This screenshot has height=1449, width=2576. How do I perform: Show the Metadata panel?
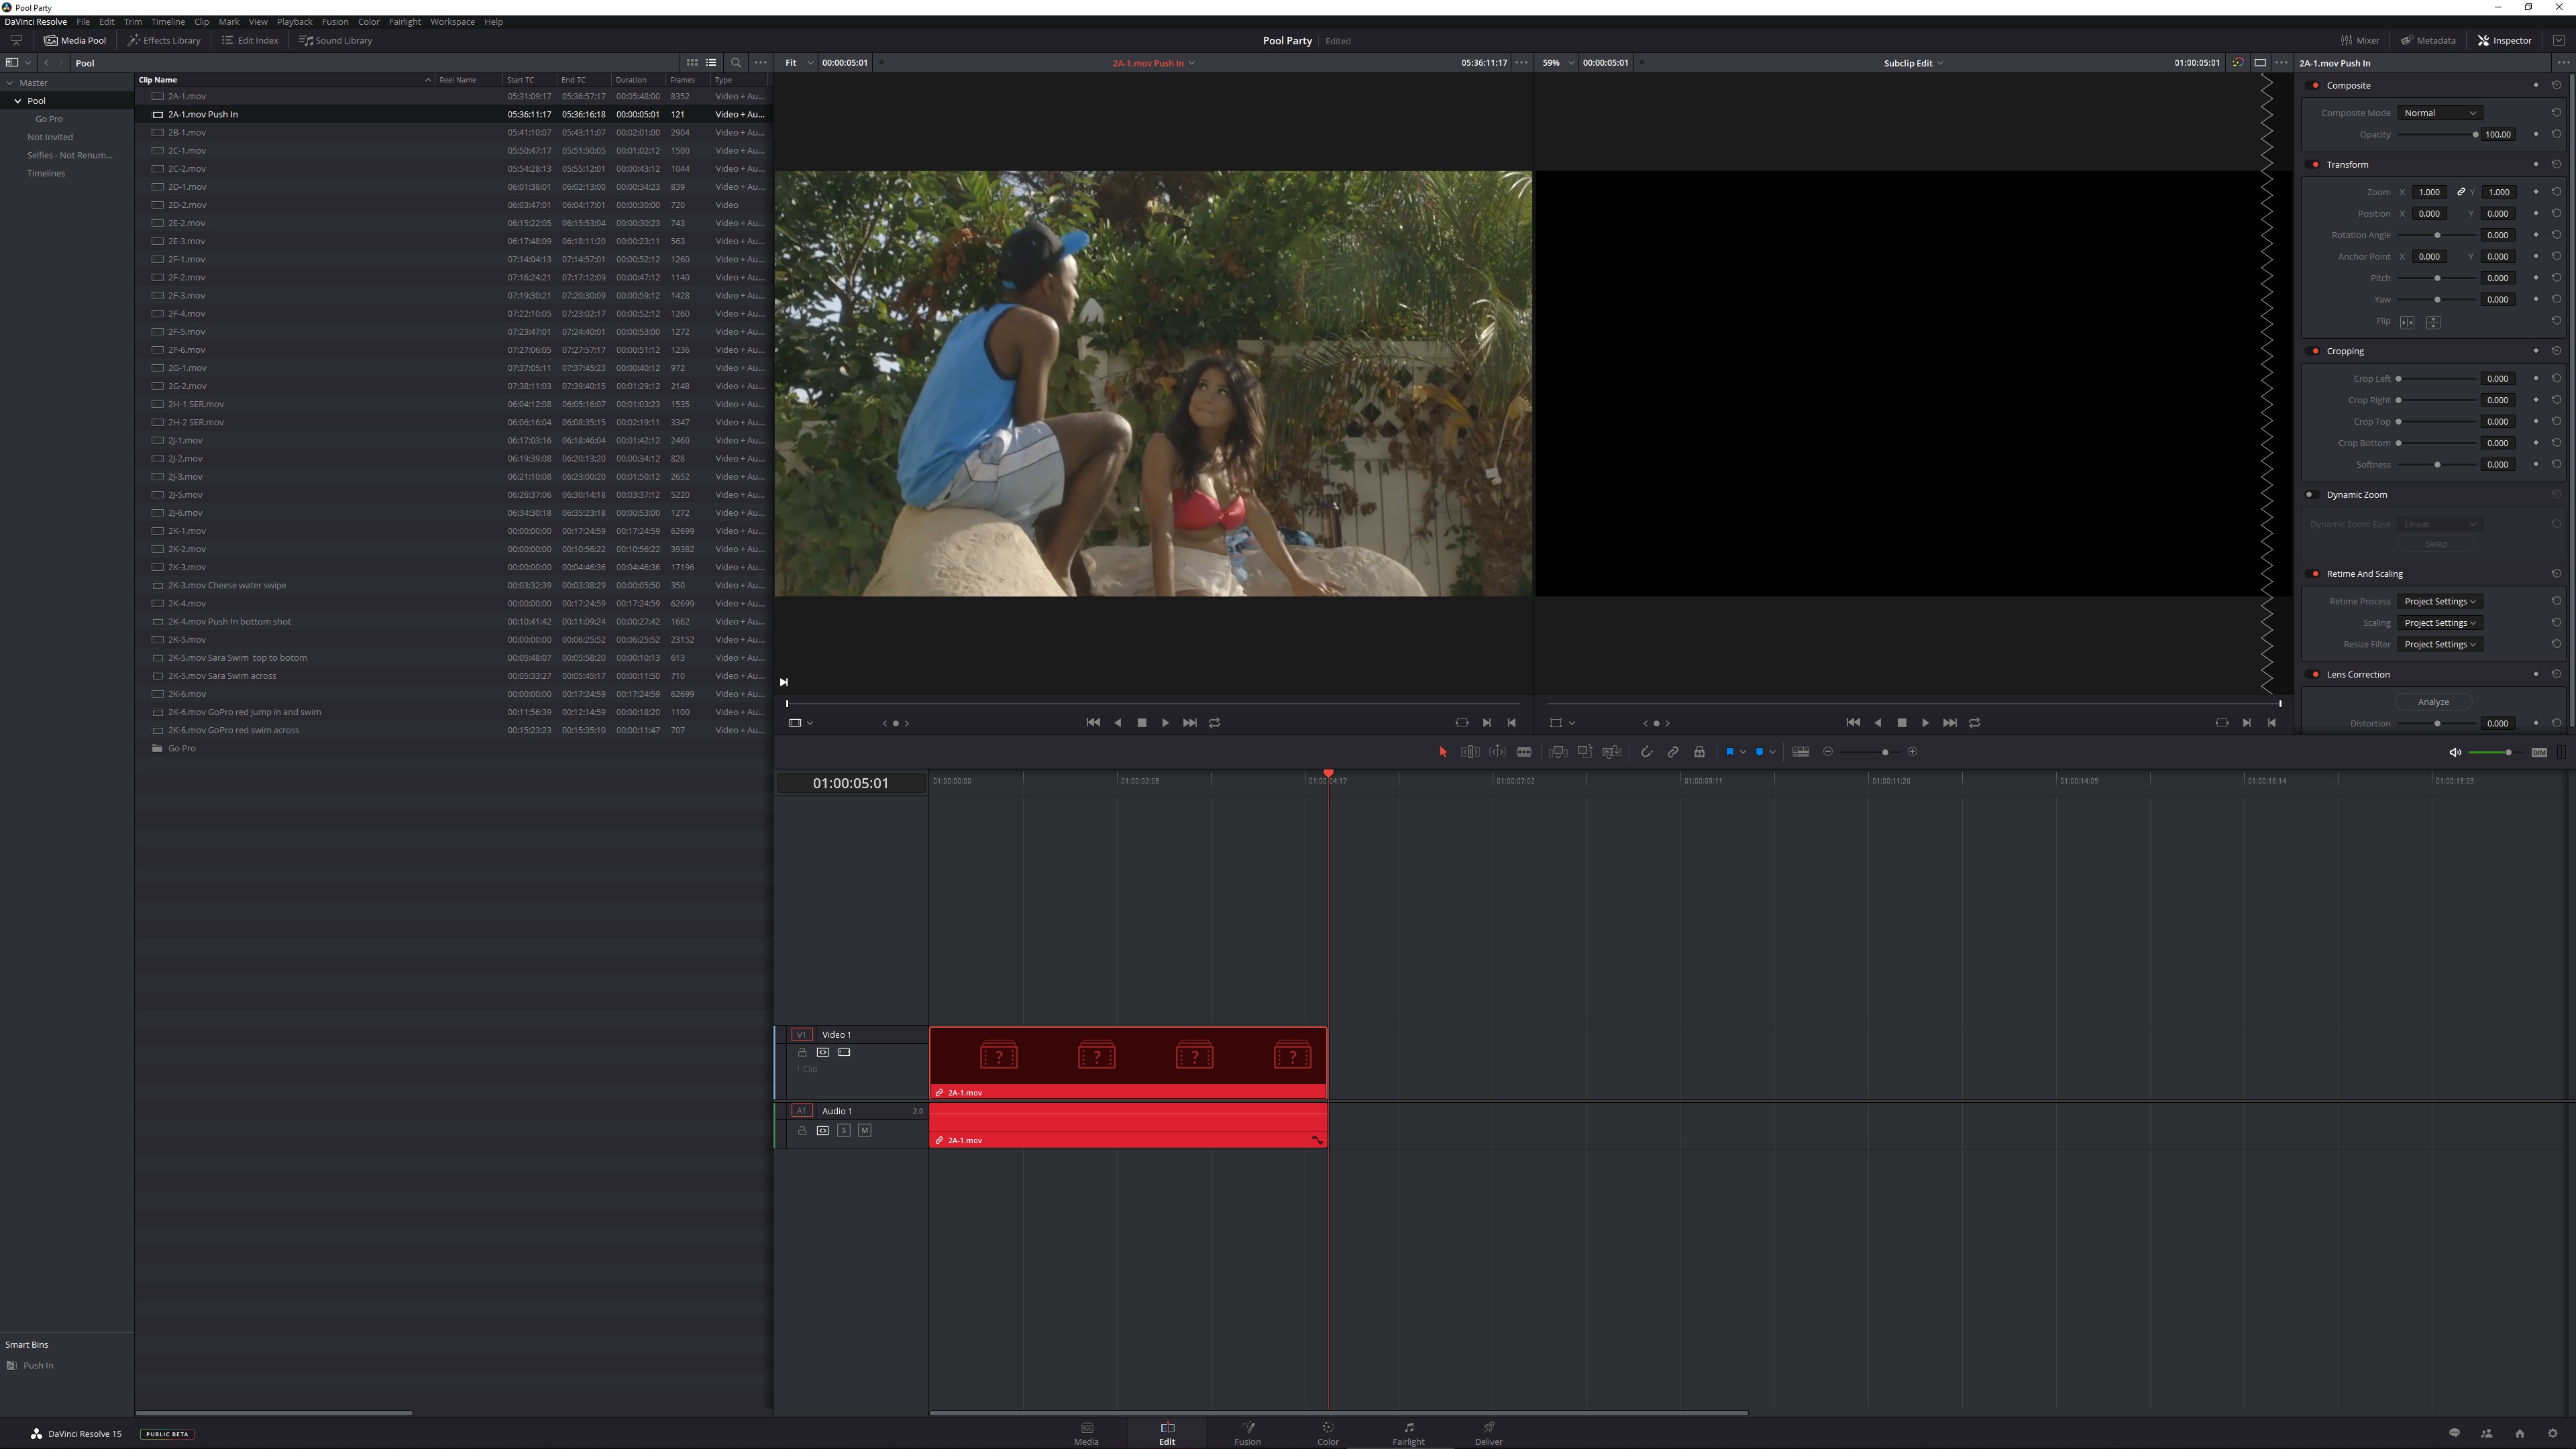tap(2428, 40)
